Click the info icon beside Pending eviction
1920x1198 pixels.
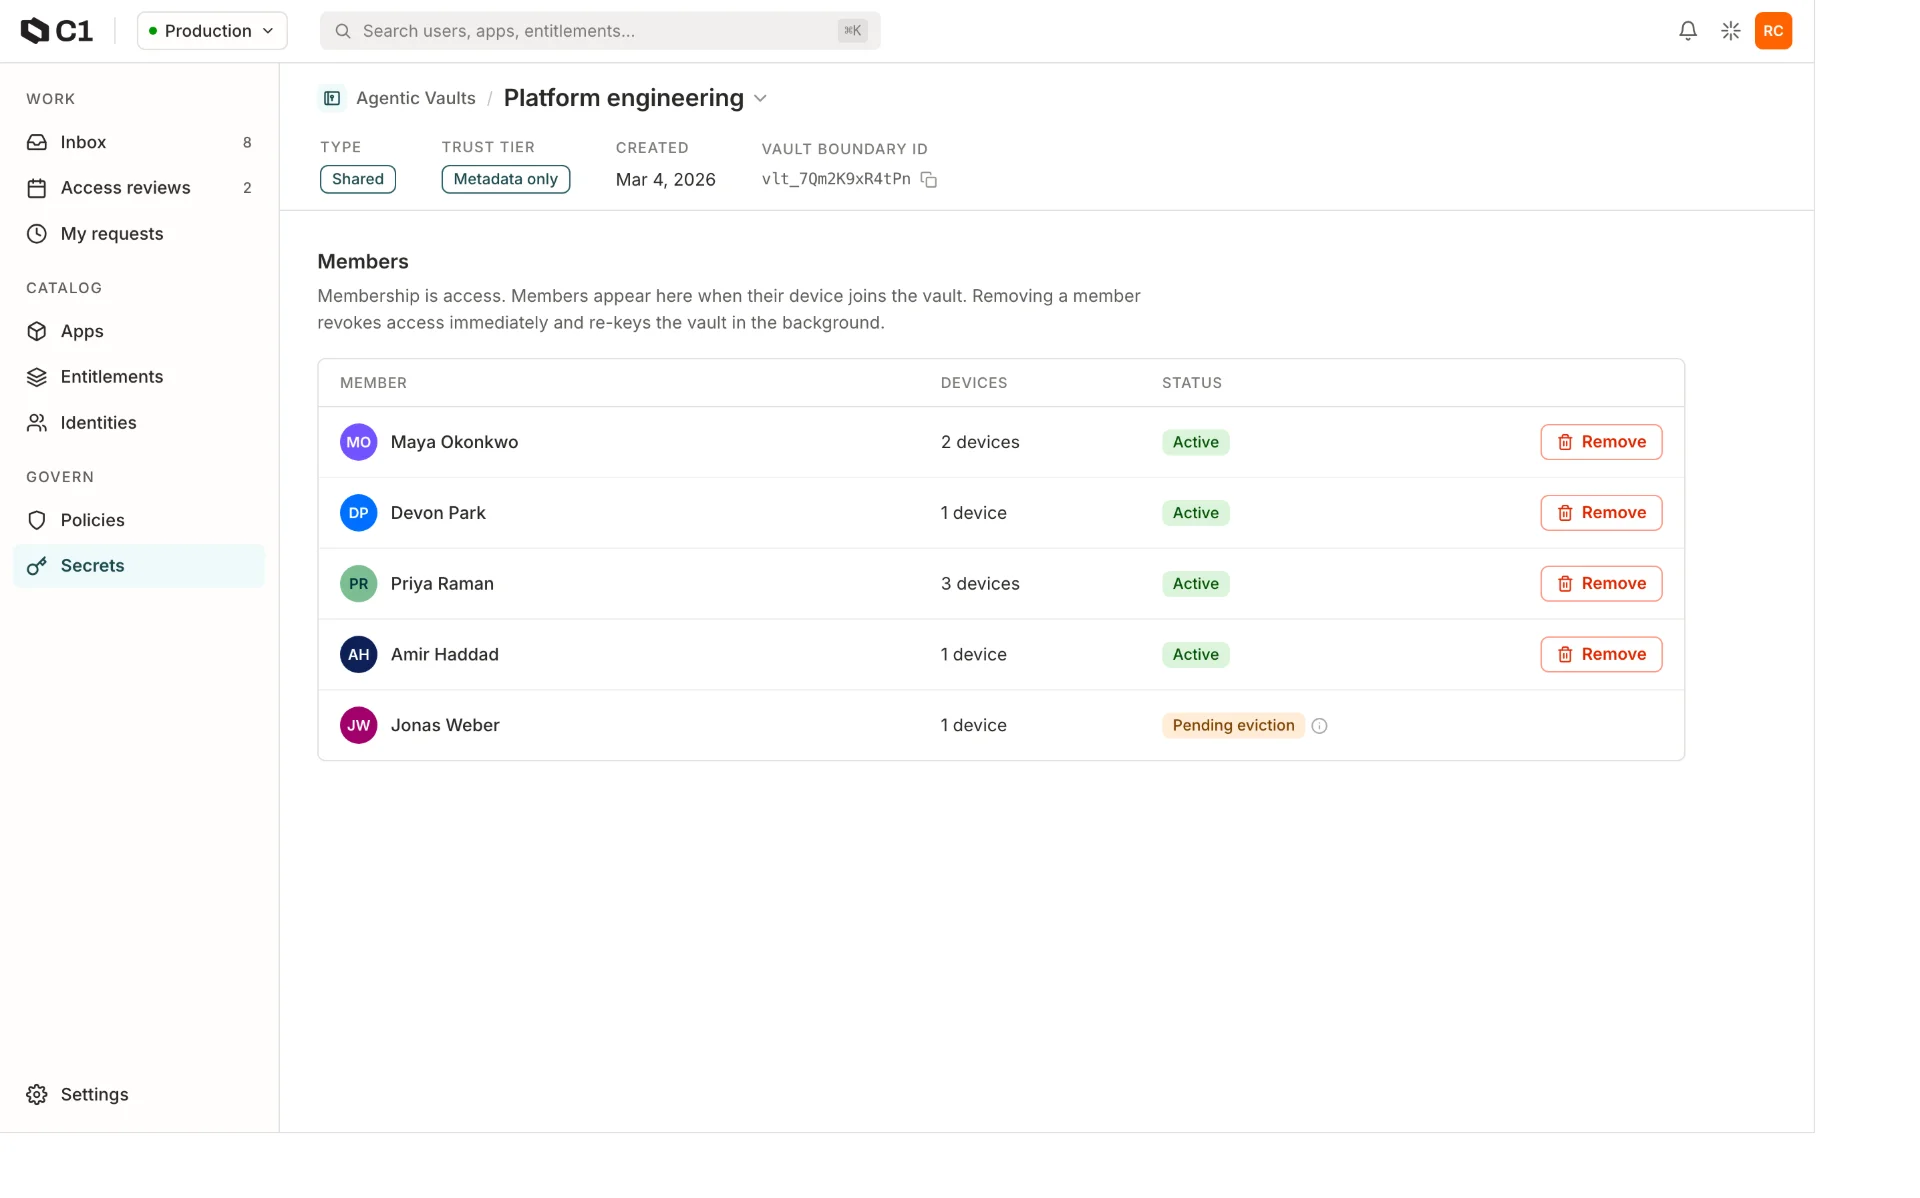click(1319, 726)
